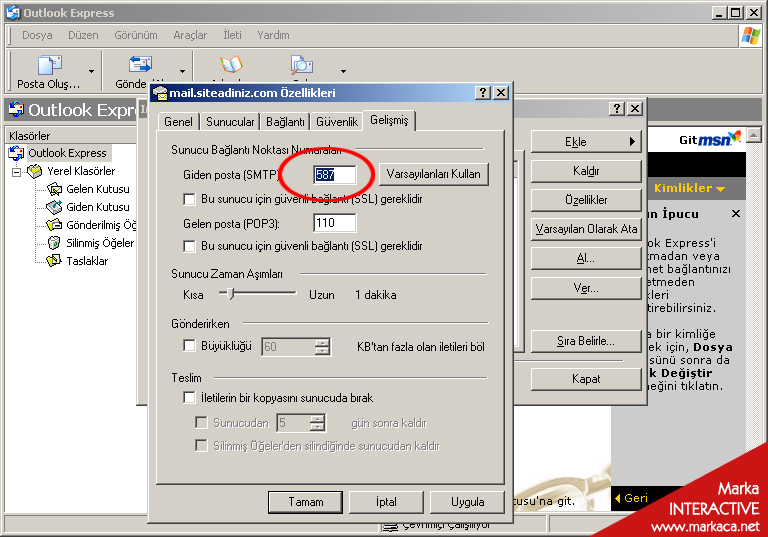Click the Al... import button
The image size is (768, 537).
[586, 258]
